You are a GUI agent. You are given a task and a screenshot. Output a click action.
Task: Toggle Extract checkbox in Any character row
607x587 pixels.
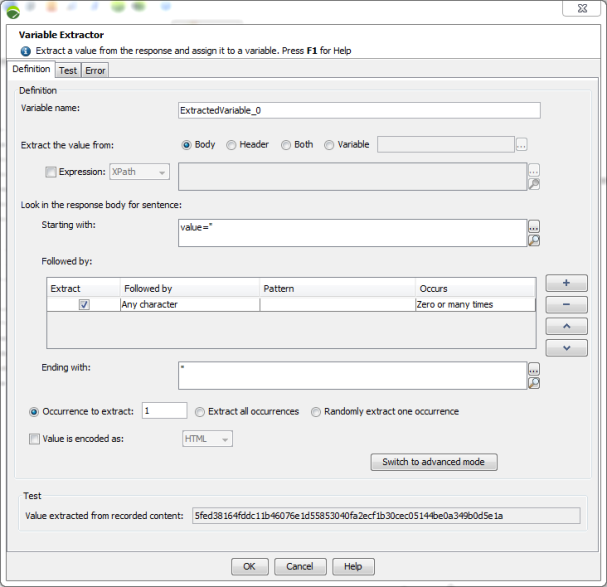click(84, 305)
